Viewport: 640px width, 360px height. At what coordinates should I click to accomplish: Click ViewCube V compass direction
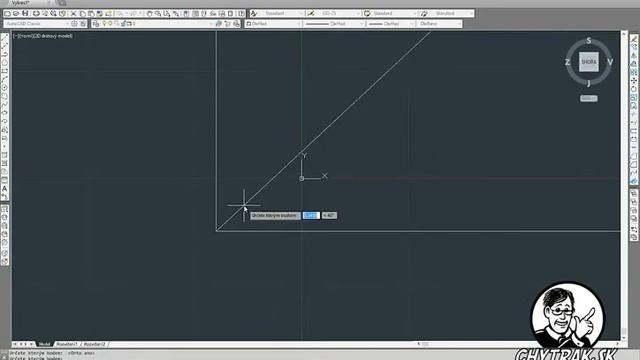pos(610,62)
